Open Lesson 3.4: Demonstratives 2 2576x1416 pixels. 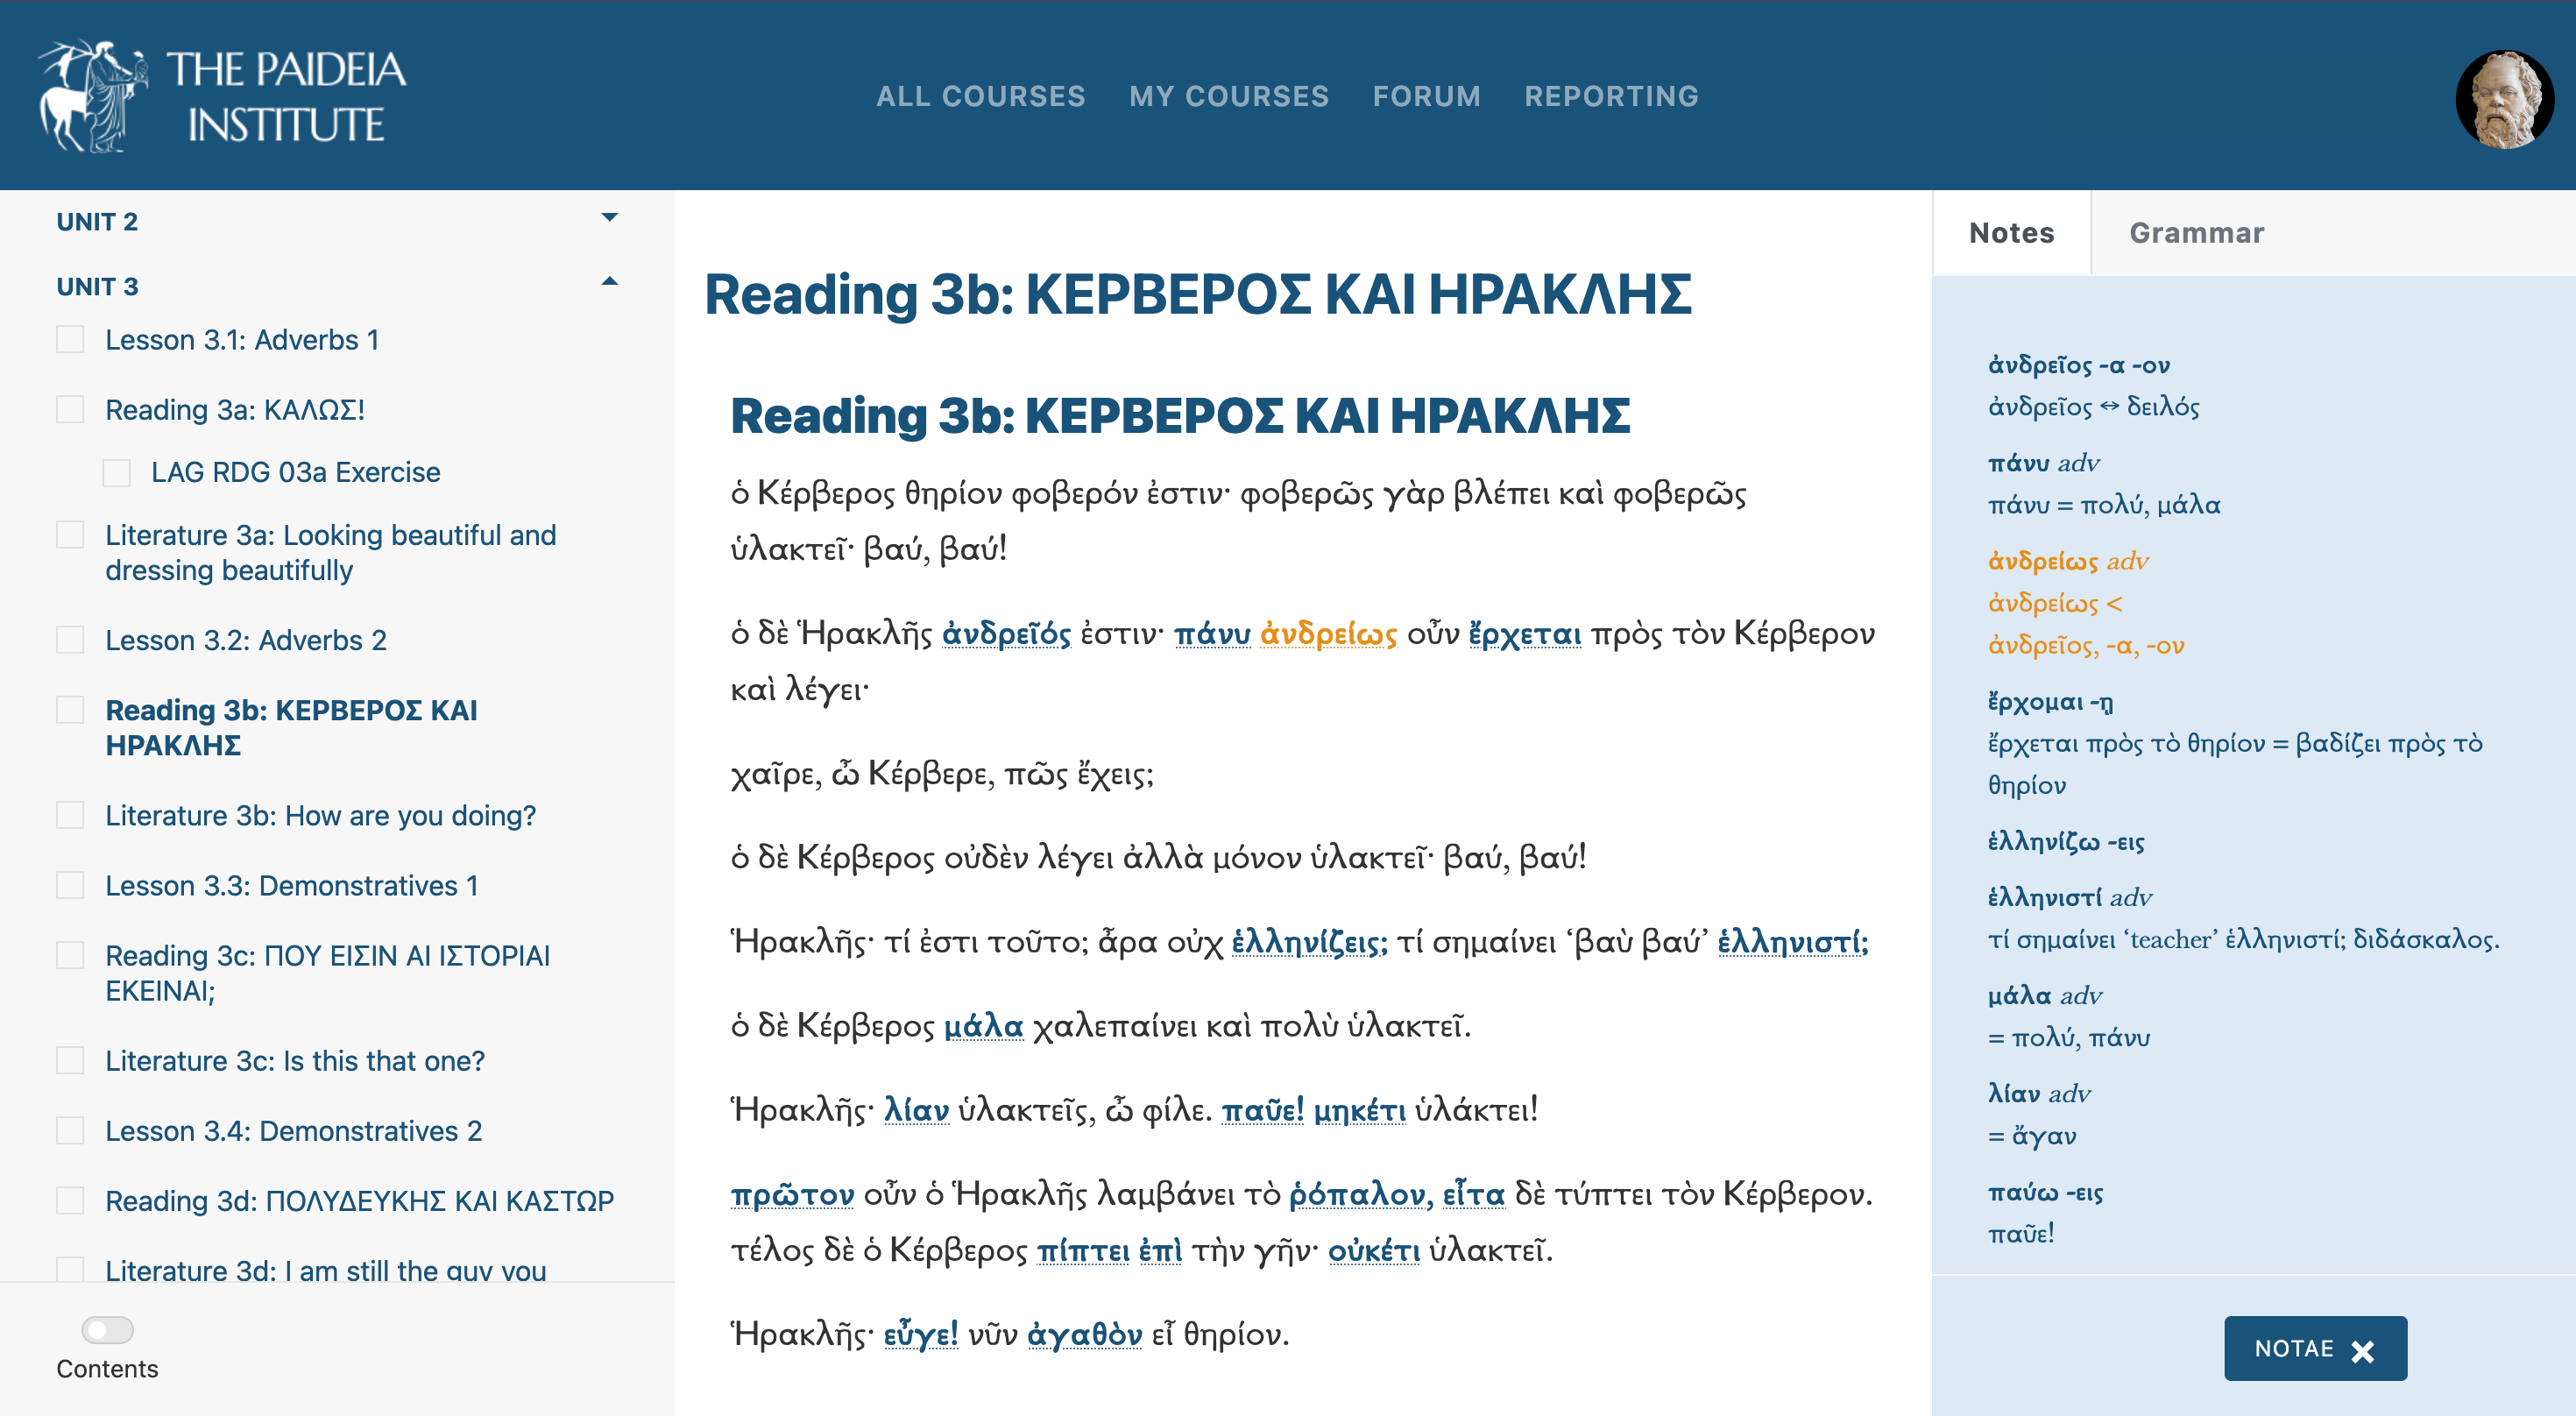pos(294,1131)
